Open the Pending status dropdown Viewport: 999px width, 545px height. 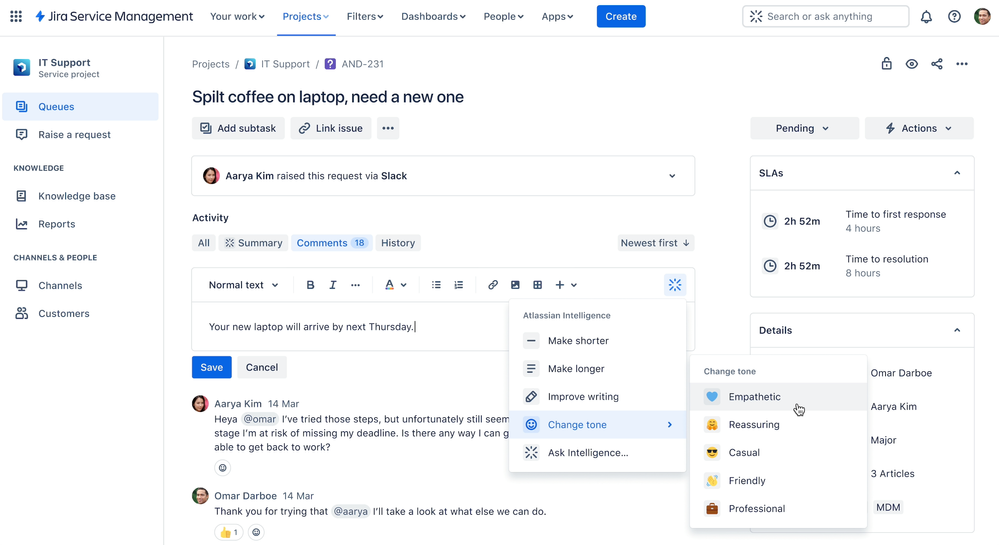click(804, 128)
